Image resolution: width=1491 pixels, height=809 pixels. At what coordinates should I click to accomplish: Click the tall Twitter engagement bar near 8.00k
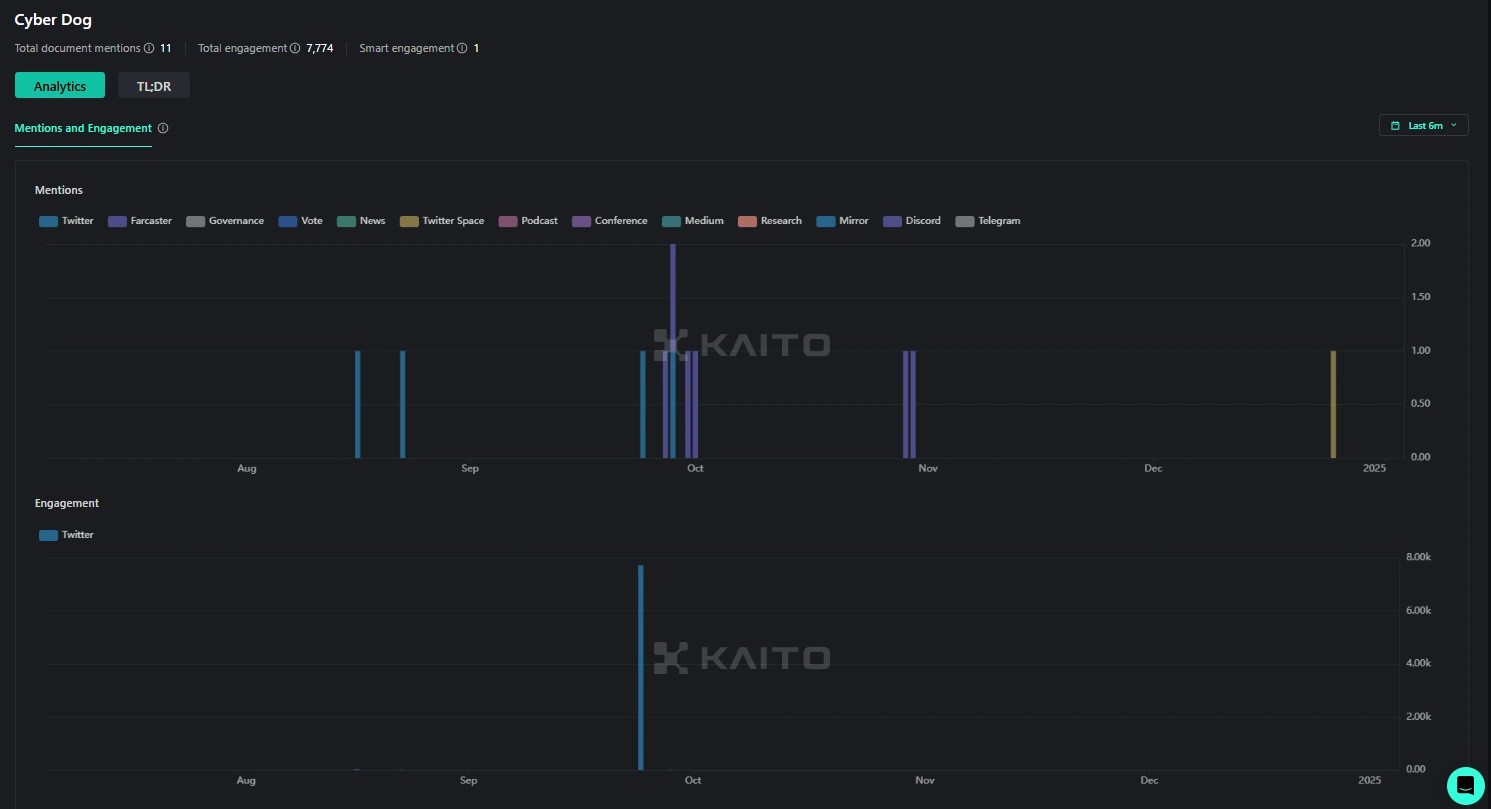640,667
